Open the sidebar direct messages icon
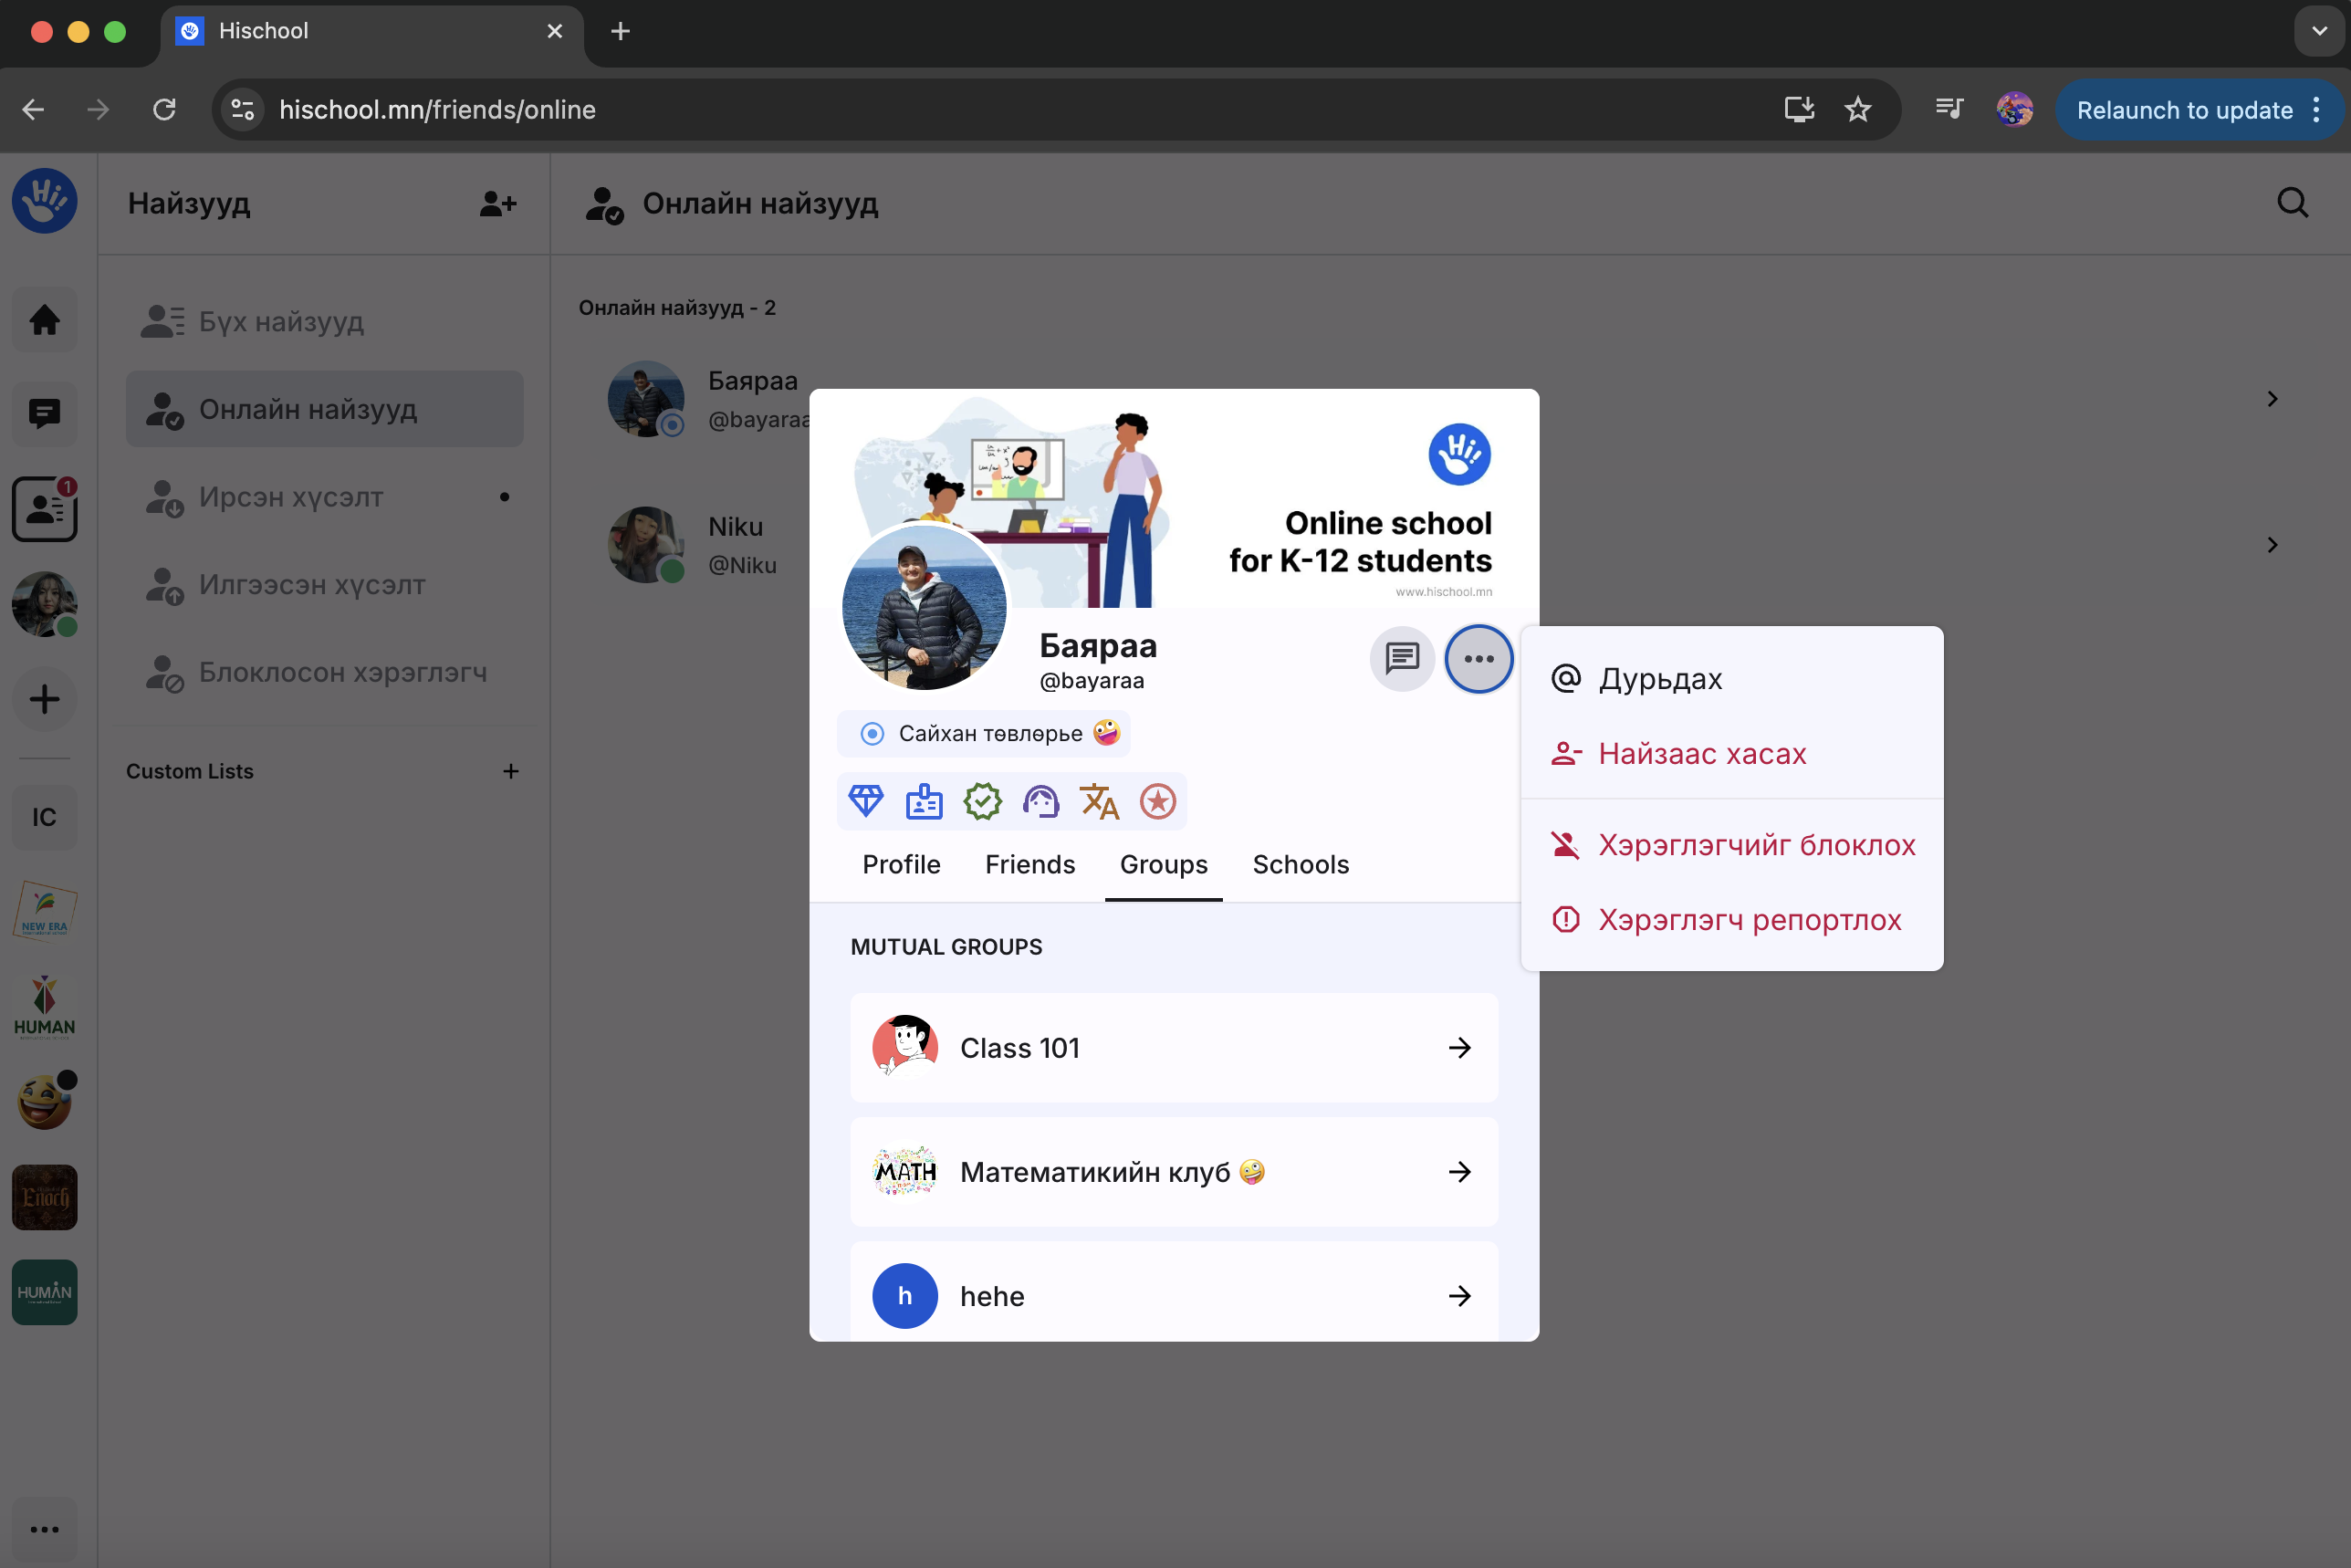Image resolution: width=2351 pixels, height=1568 pixels. pos(44,413)
